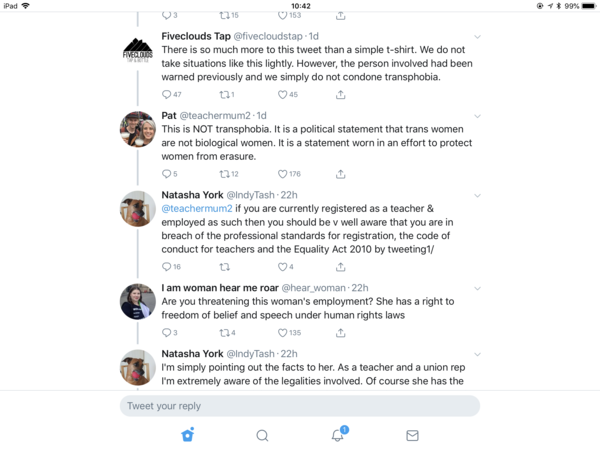Image resolution: width=600 pixels, height=450 pixels.
Task: Retweet Natasha York's teacher registration tweet
Action: pos(224,267)
